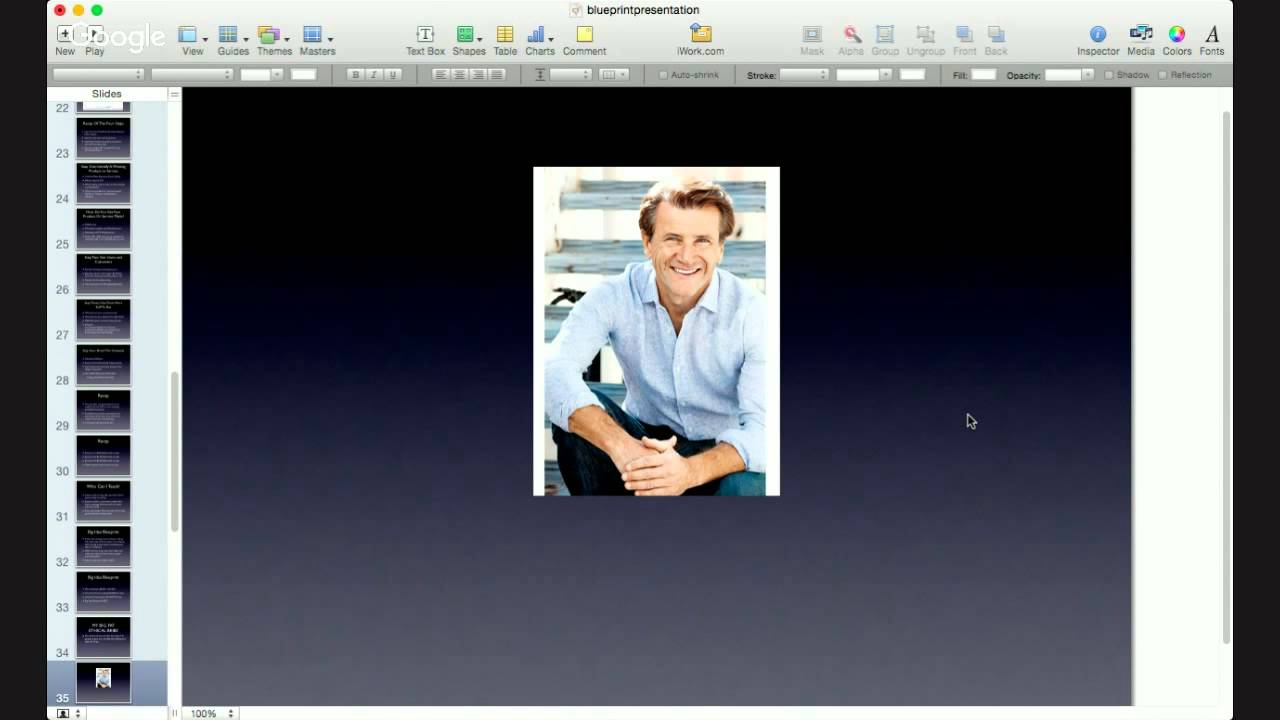Toggle underline text formatting
This screenshot has height=720, width=1280.
point(393,75)
